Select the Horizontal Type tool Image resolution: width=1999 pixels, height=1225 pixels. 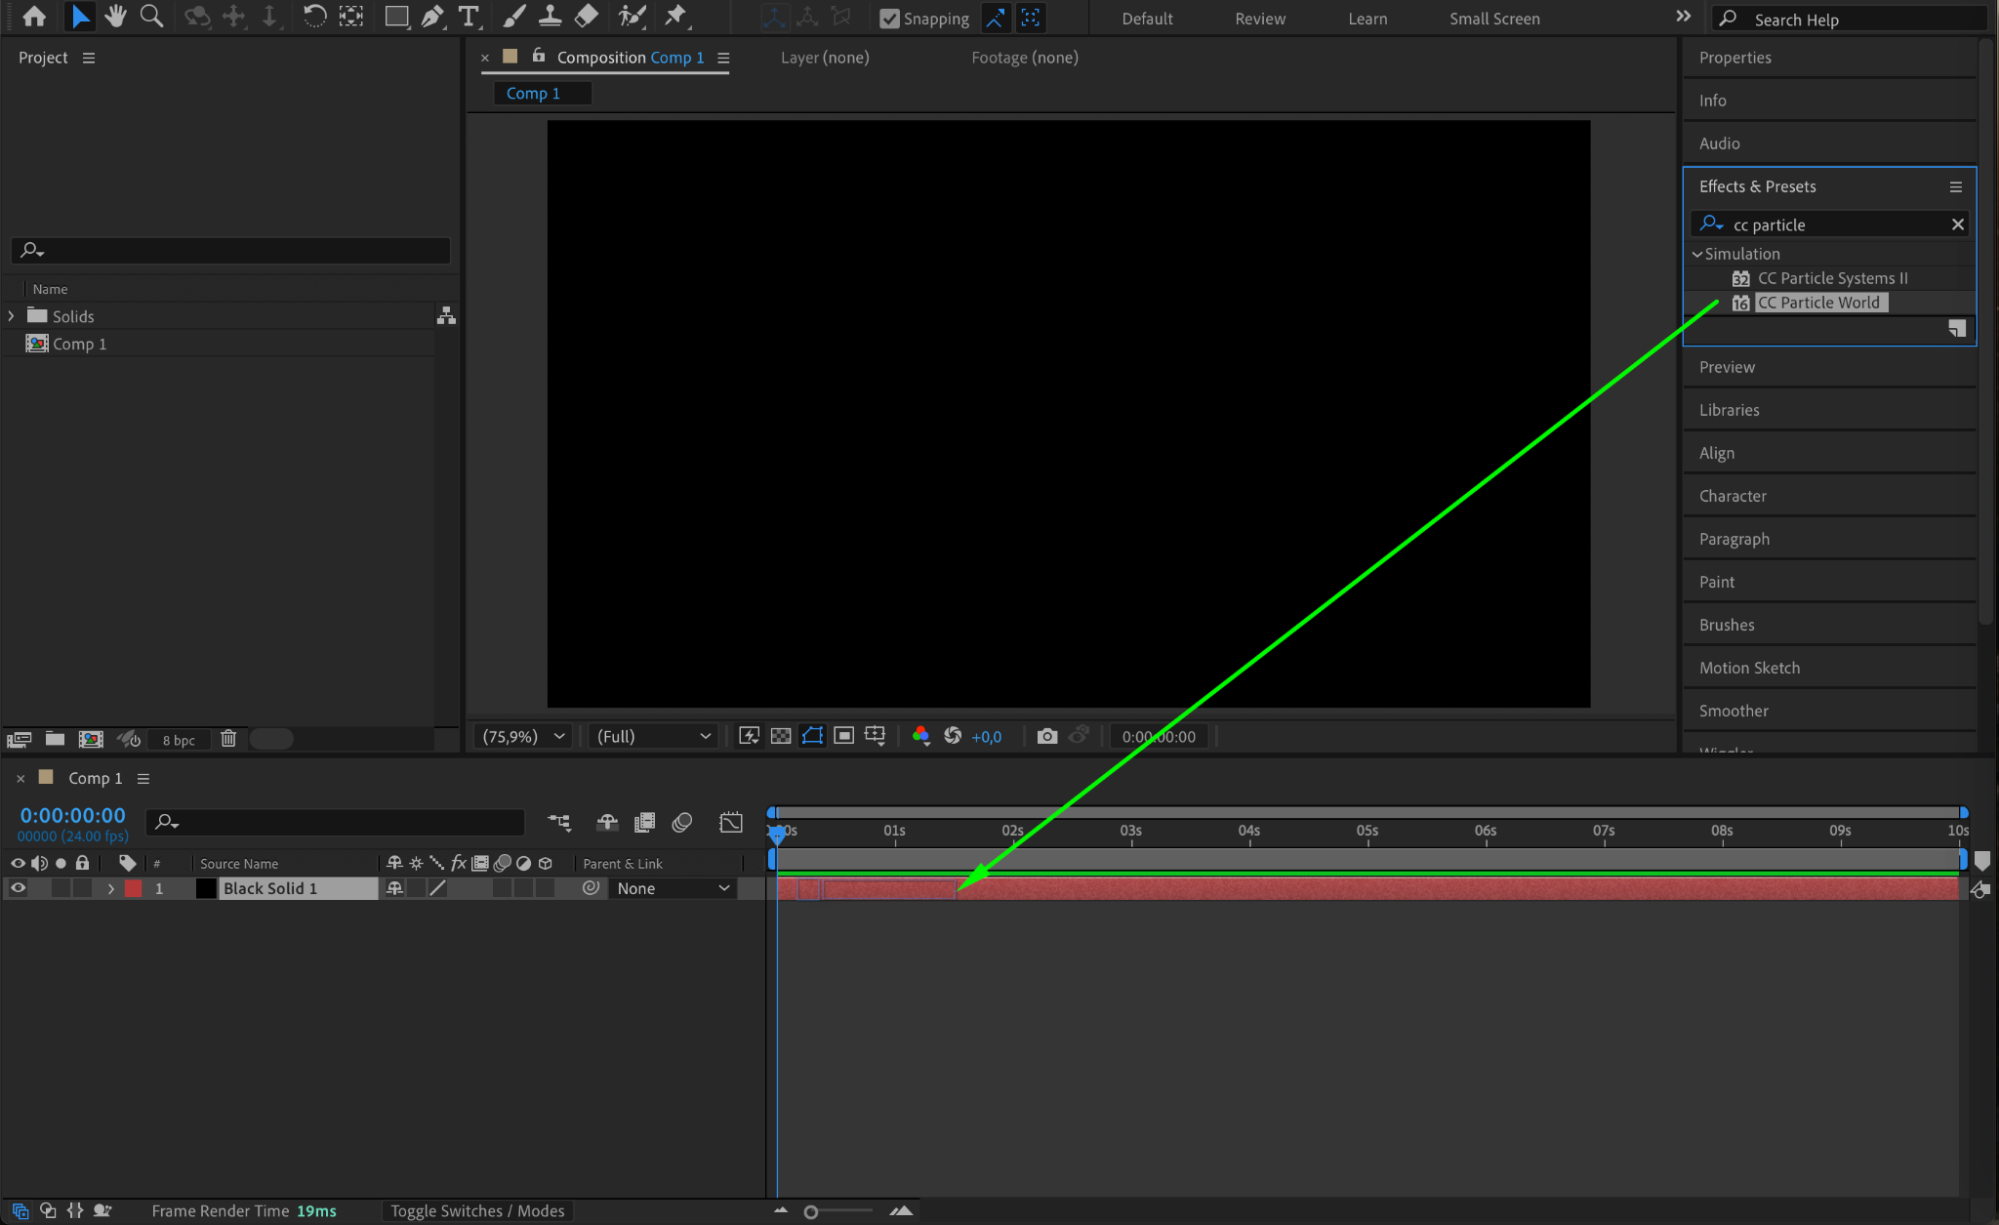point(468,16)
